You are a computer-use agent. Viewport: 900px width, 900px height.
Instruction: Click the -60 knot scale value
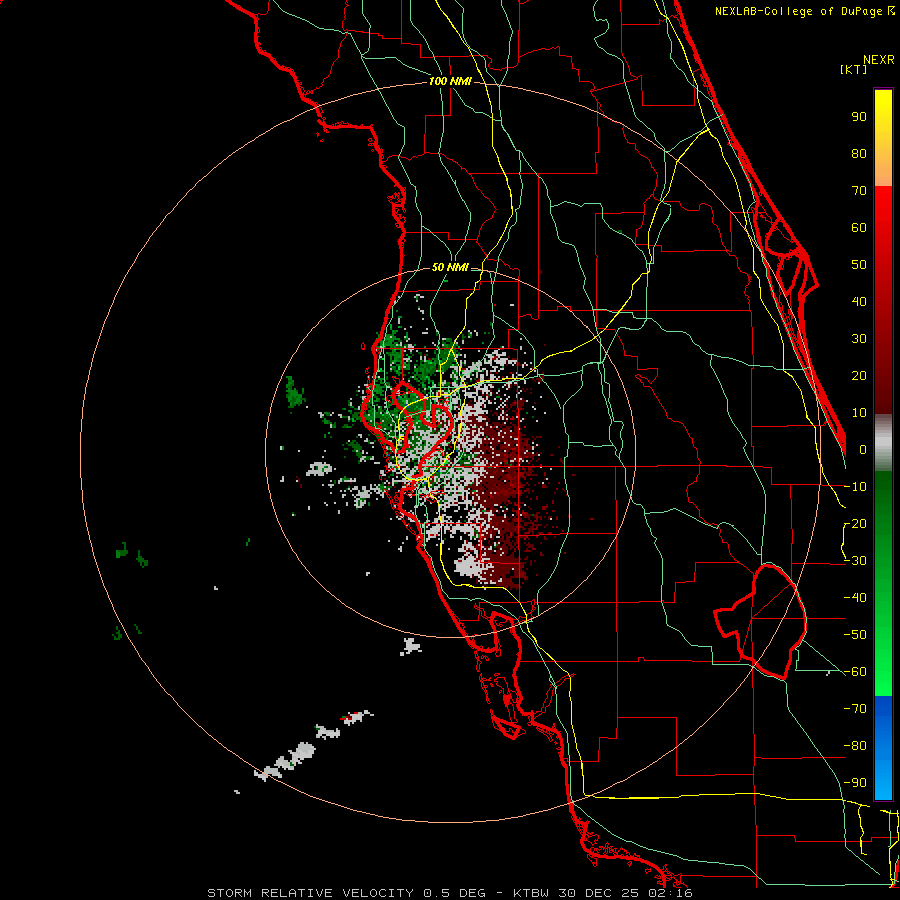[x=855, y=672]
